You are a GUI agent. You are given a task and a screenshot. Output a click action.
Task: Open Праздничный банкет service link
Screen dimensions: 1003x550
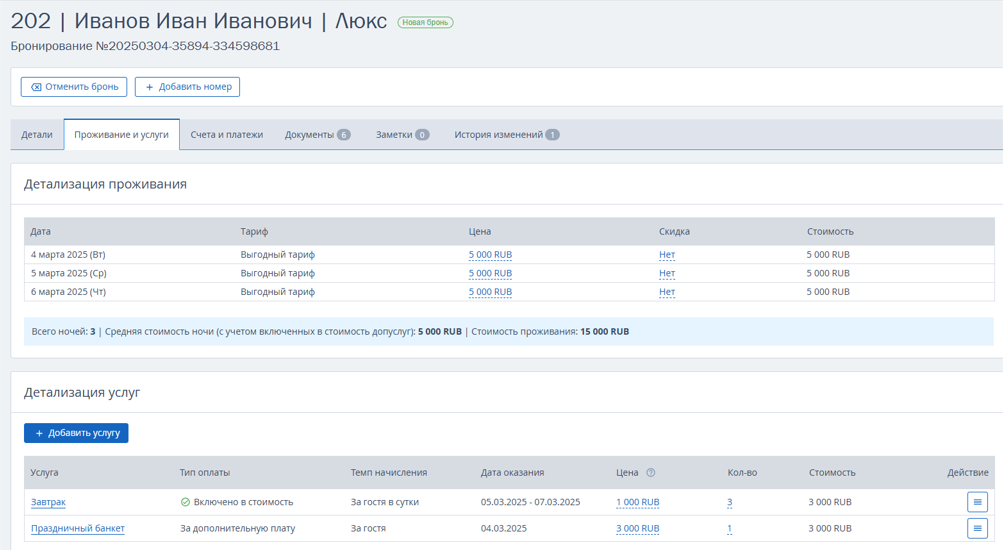pos(77,528)
